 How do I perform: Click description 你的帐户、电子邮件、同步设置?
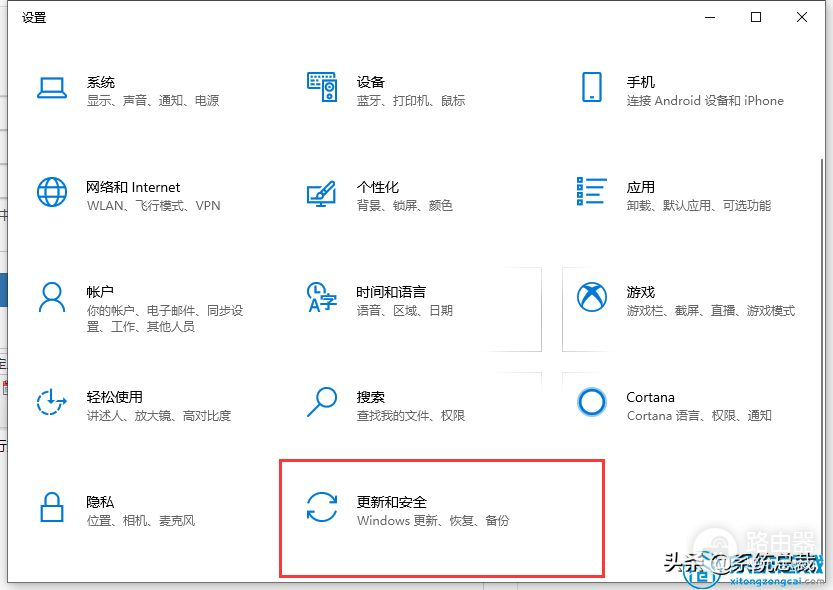(165, 318)
